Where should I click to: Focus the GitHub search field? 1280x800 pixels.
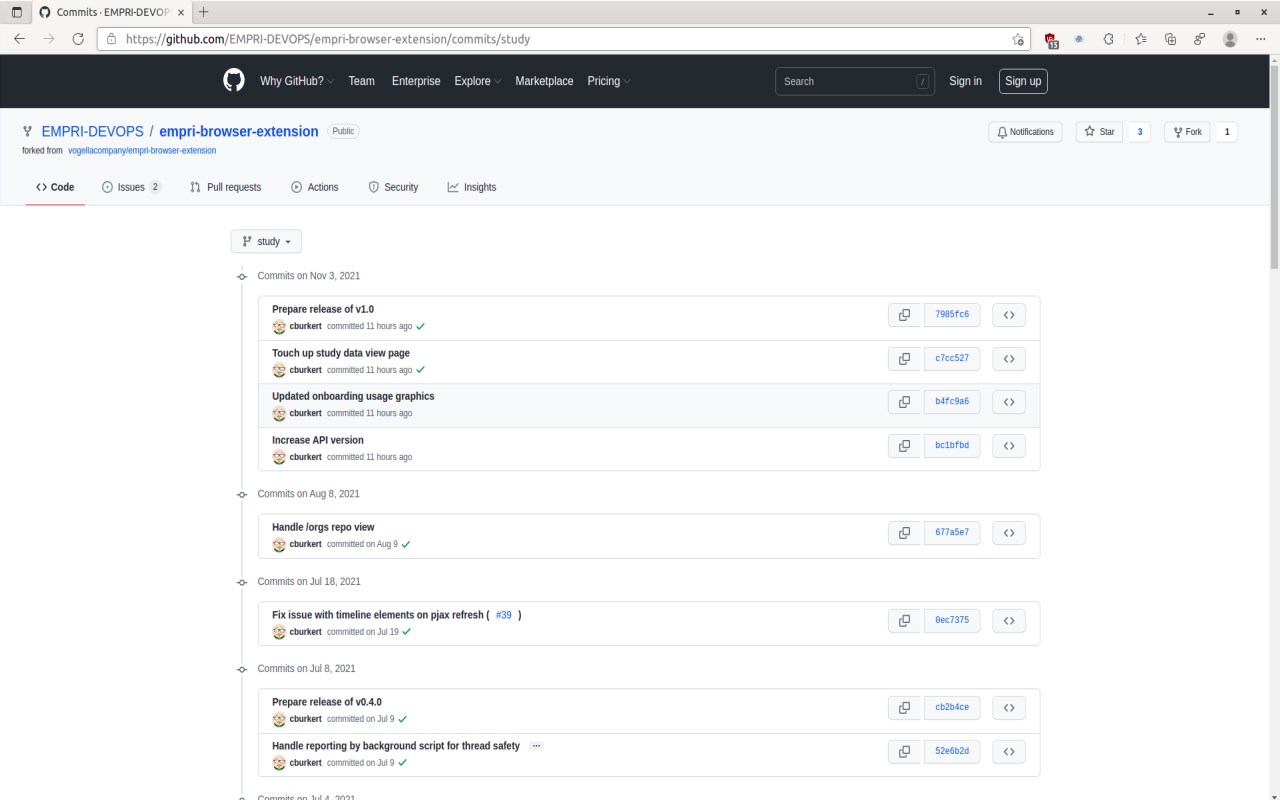[x=854, y=81]
